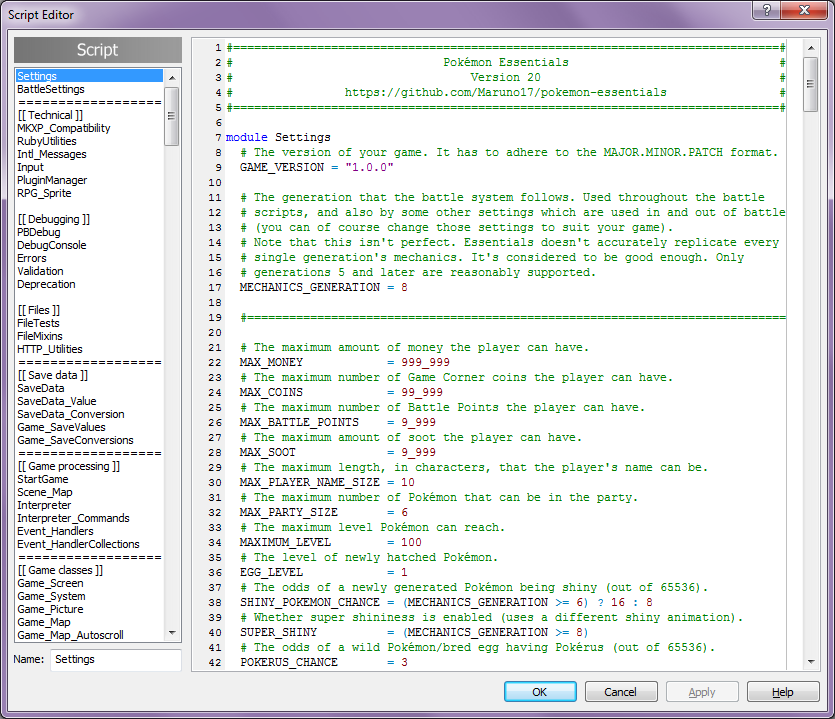Click the code editor vertical scrollbar thumb

pyautogui.click(x=810, y=83)
